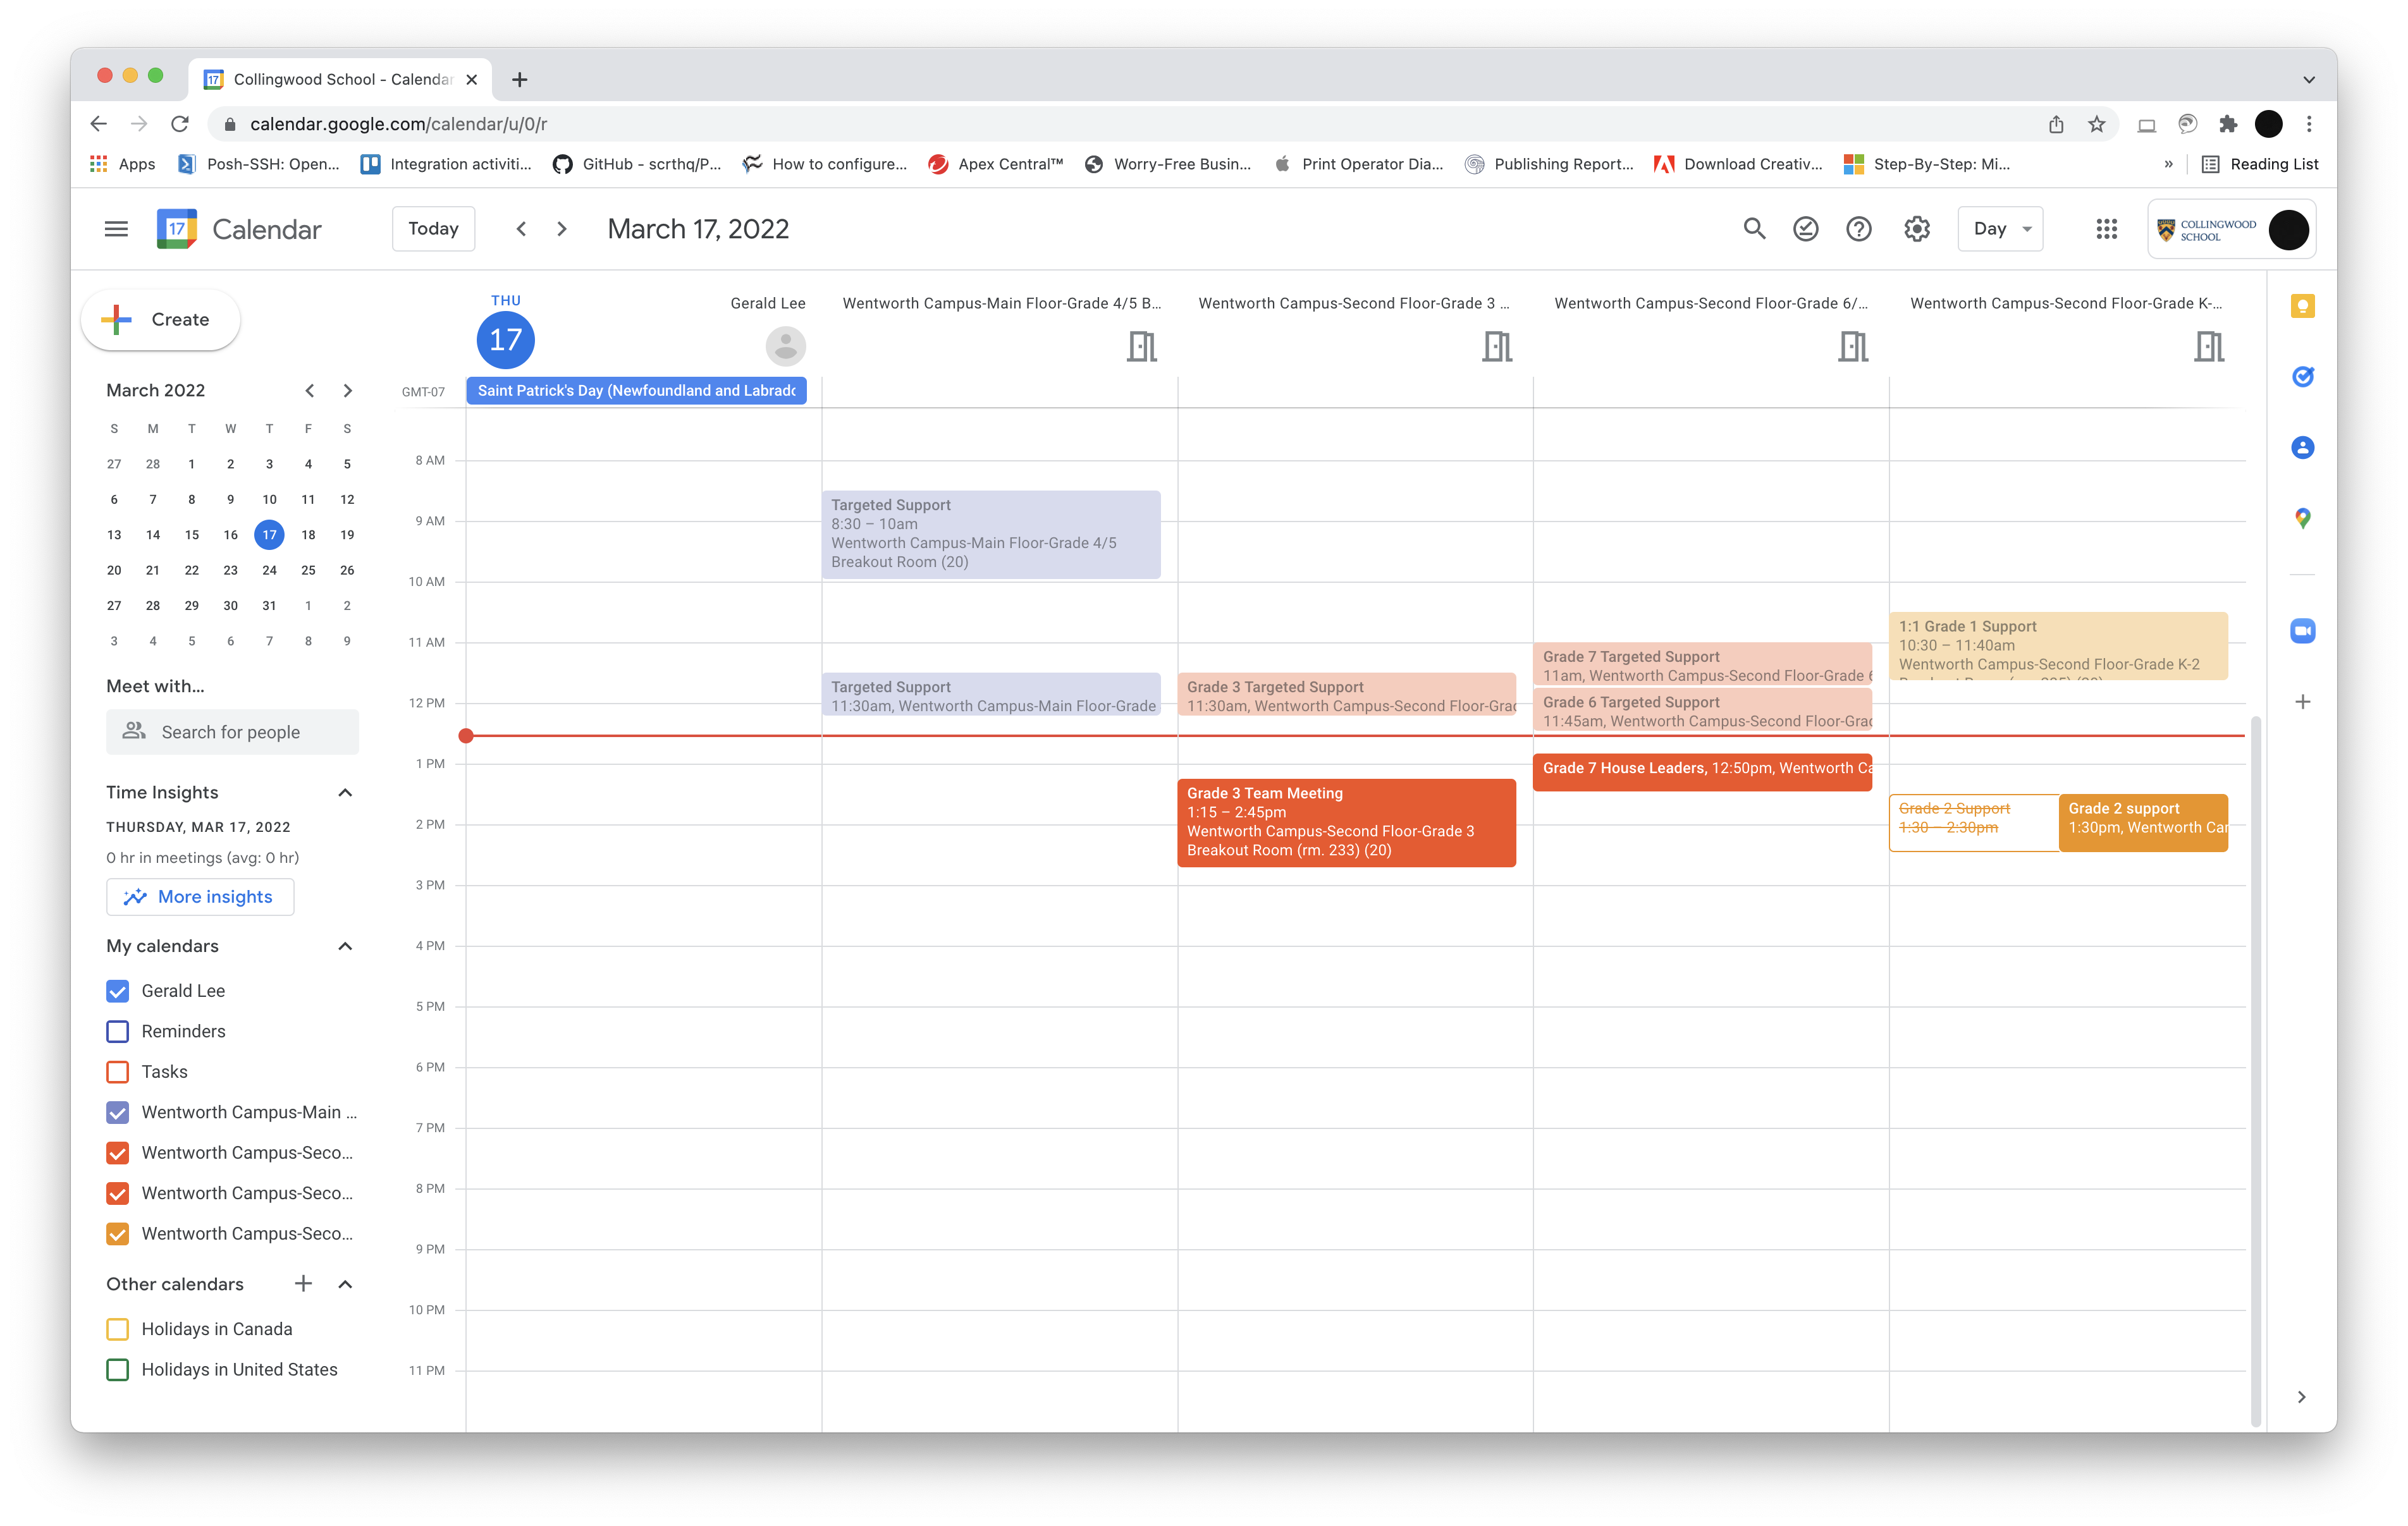Toggle the main menu hamburger icon
Viewport: 2408px width, 1526px height.
[x=116, y=229]
